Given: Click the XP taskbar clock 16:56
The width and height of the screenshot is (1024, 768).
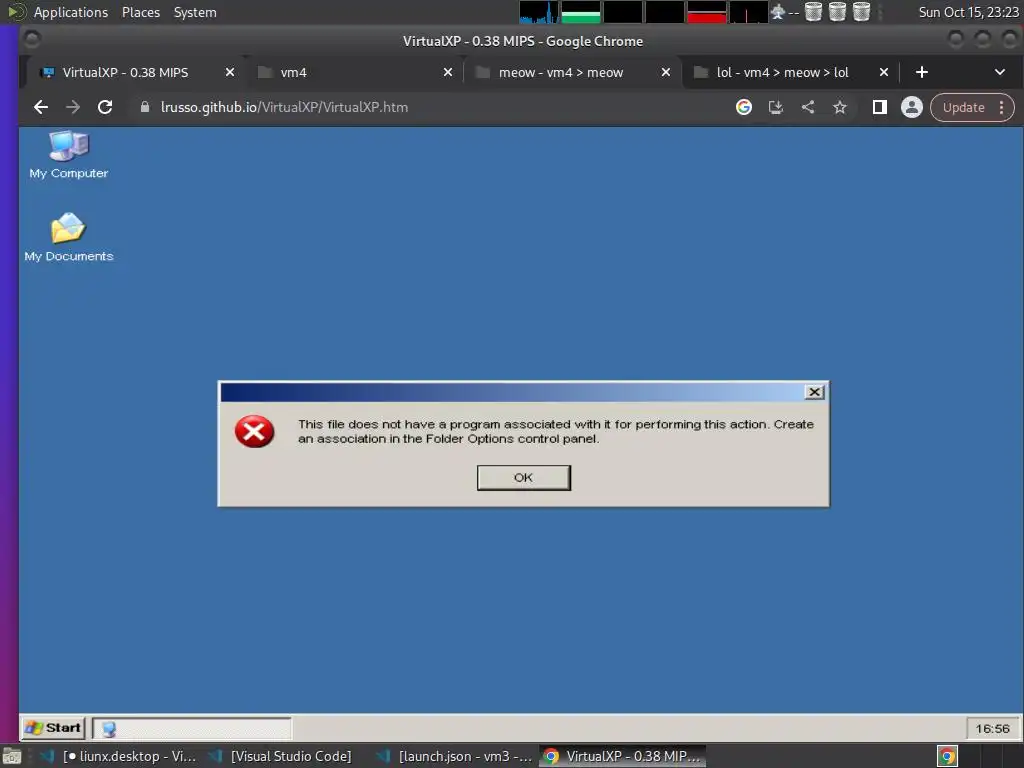Looking at the screenshot, I should (992, 728).
